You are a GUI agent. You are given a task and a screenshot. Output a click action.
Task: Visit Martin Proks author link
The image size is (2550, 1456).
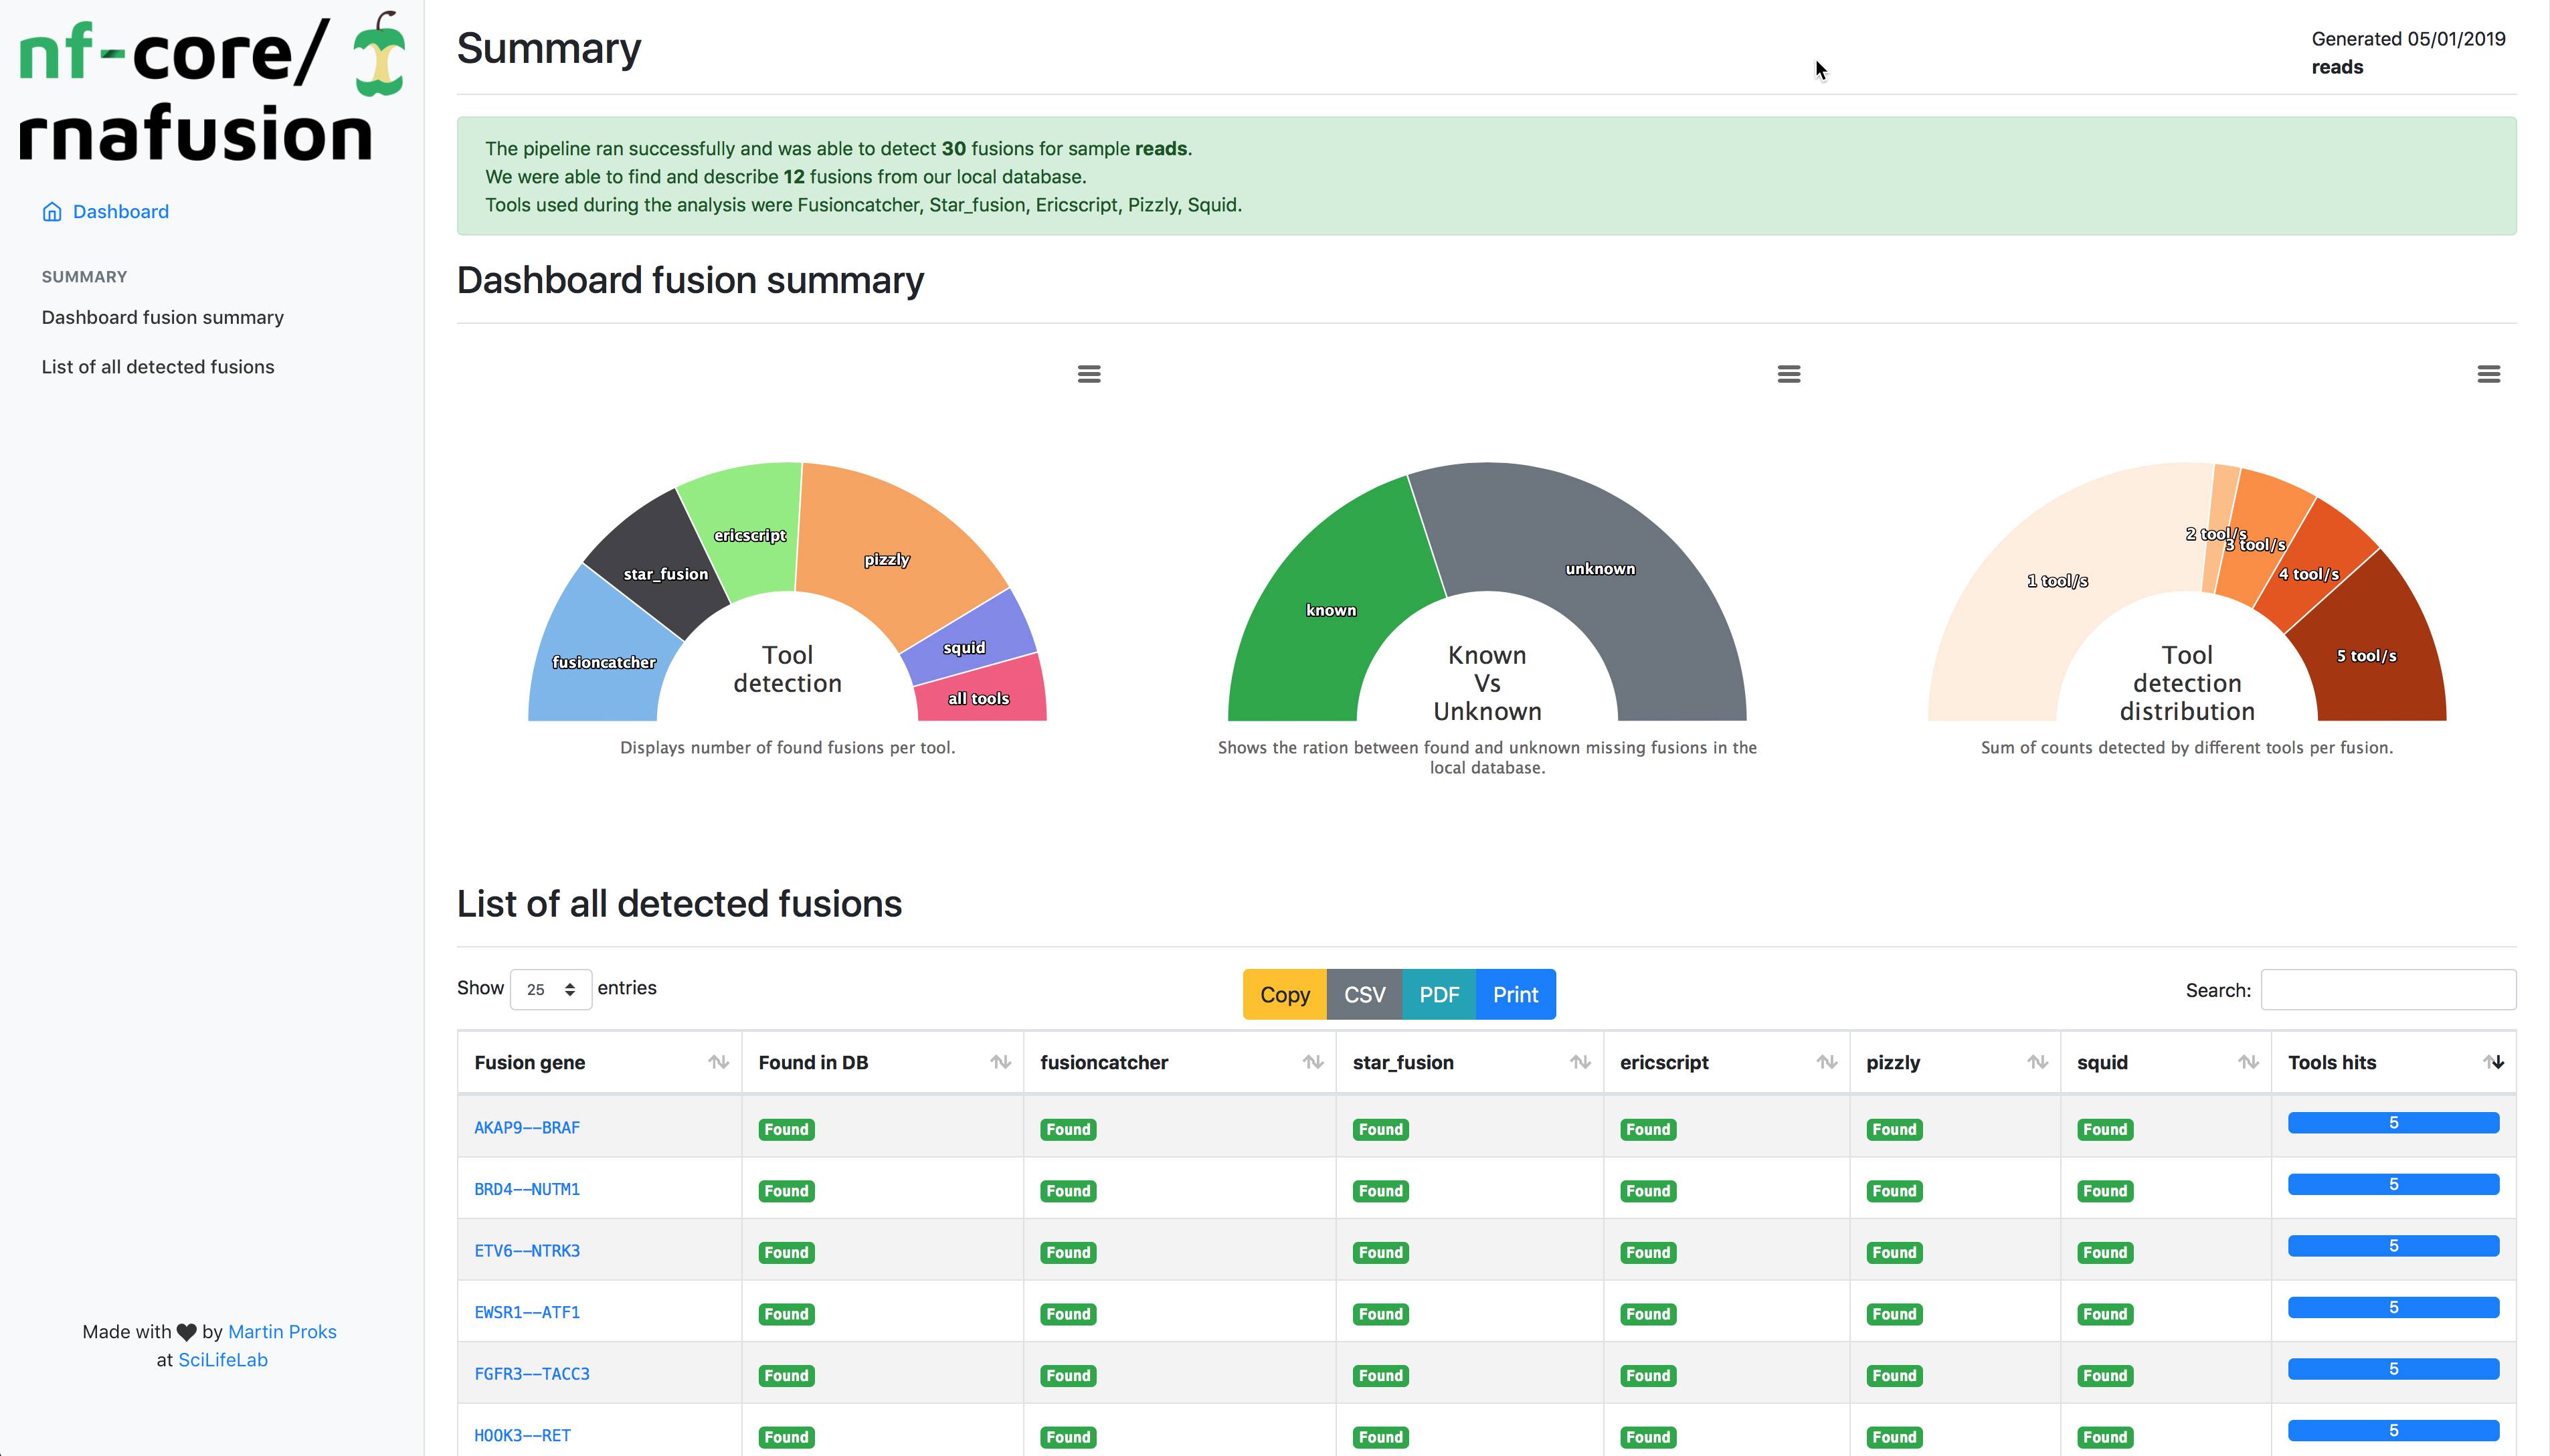click(282, 1331)
